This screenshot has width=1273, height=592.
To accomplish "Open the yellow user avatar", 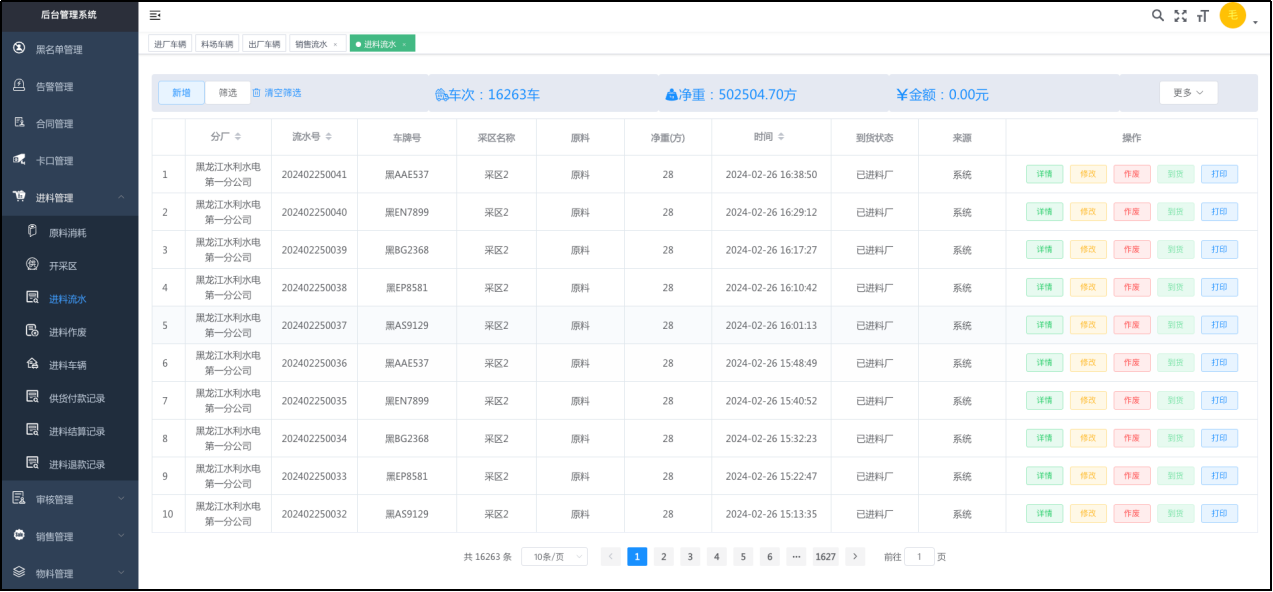I will tap(1233, 15).
